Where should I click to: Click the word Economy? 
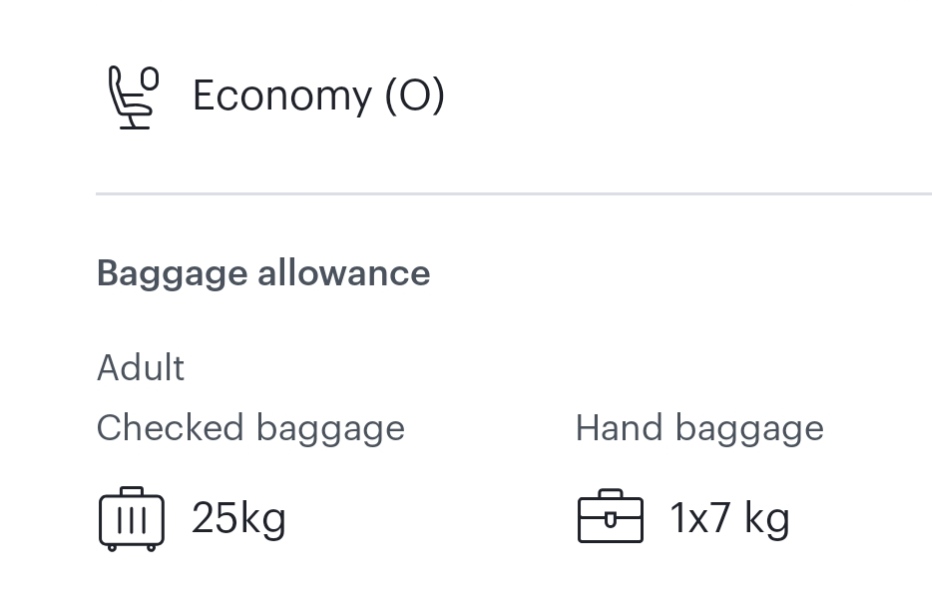point(282,97)
